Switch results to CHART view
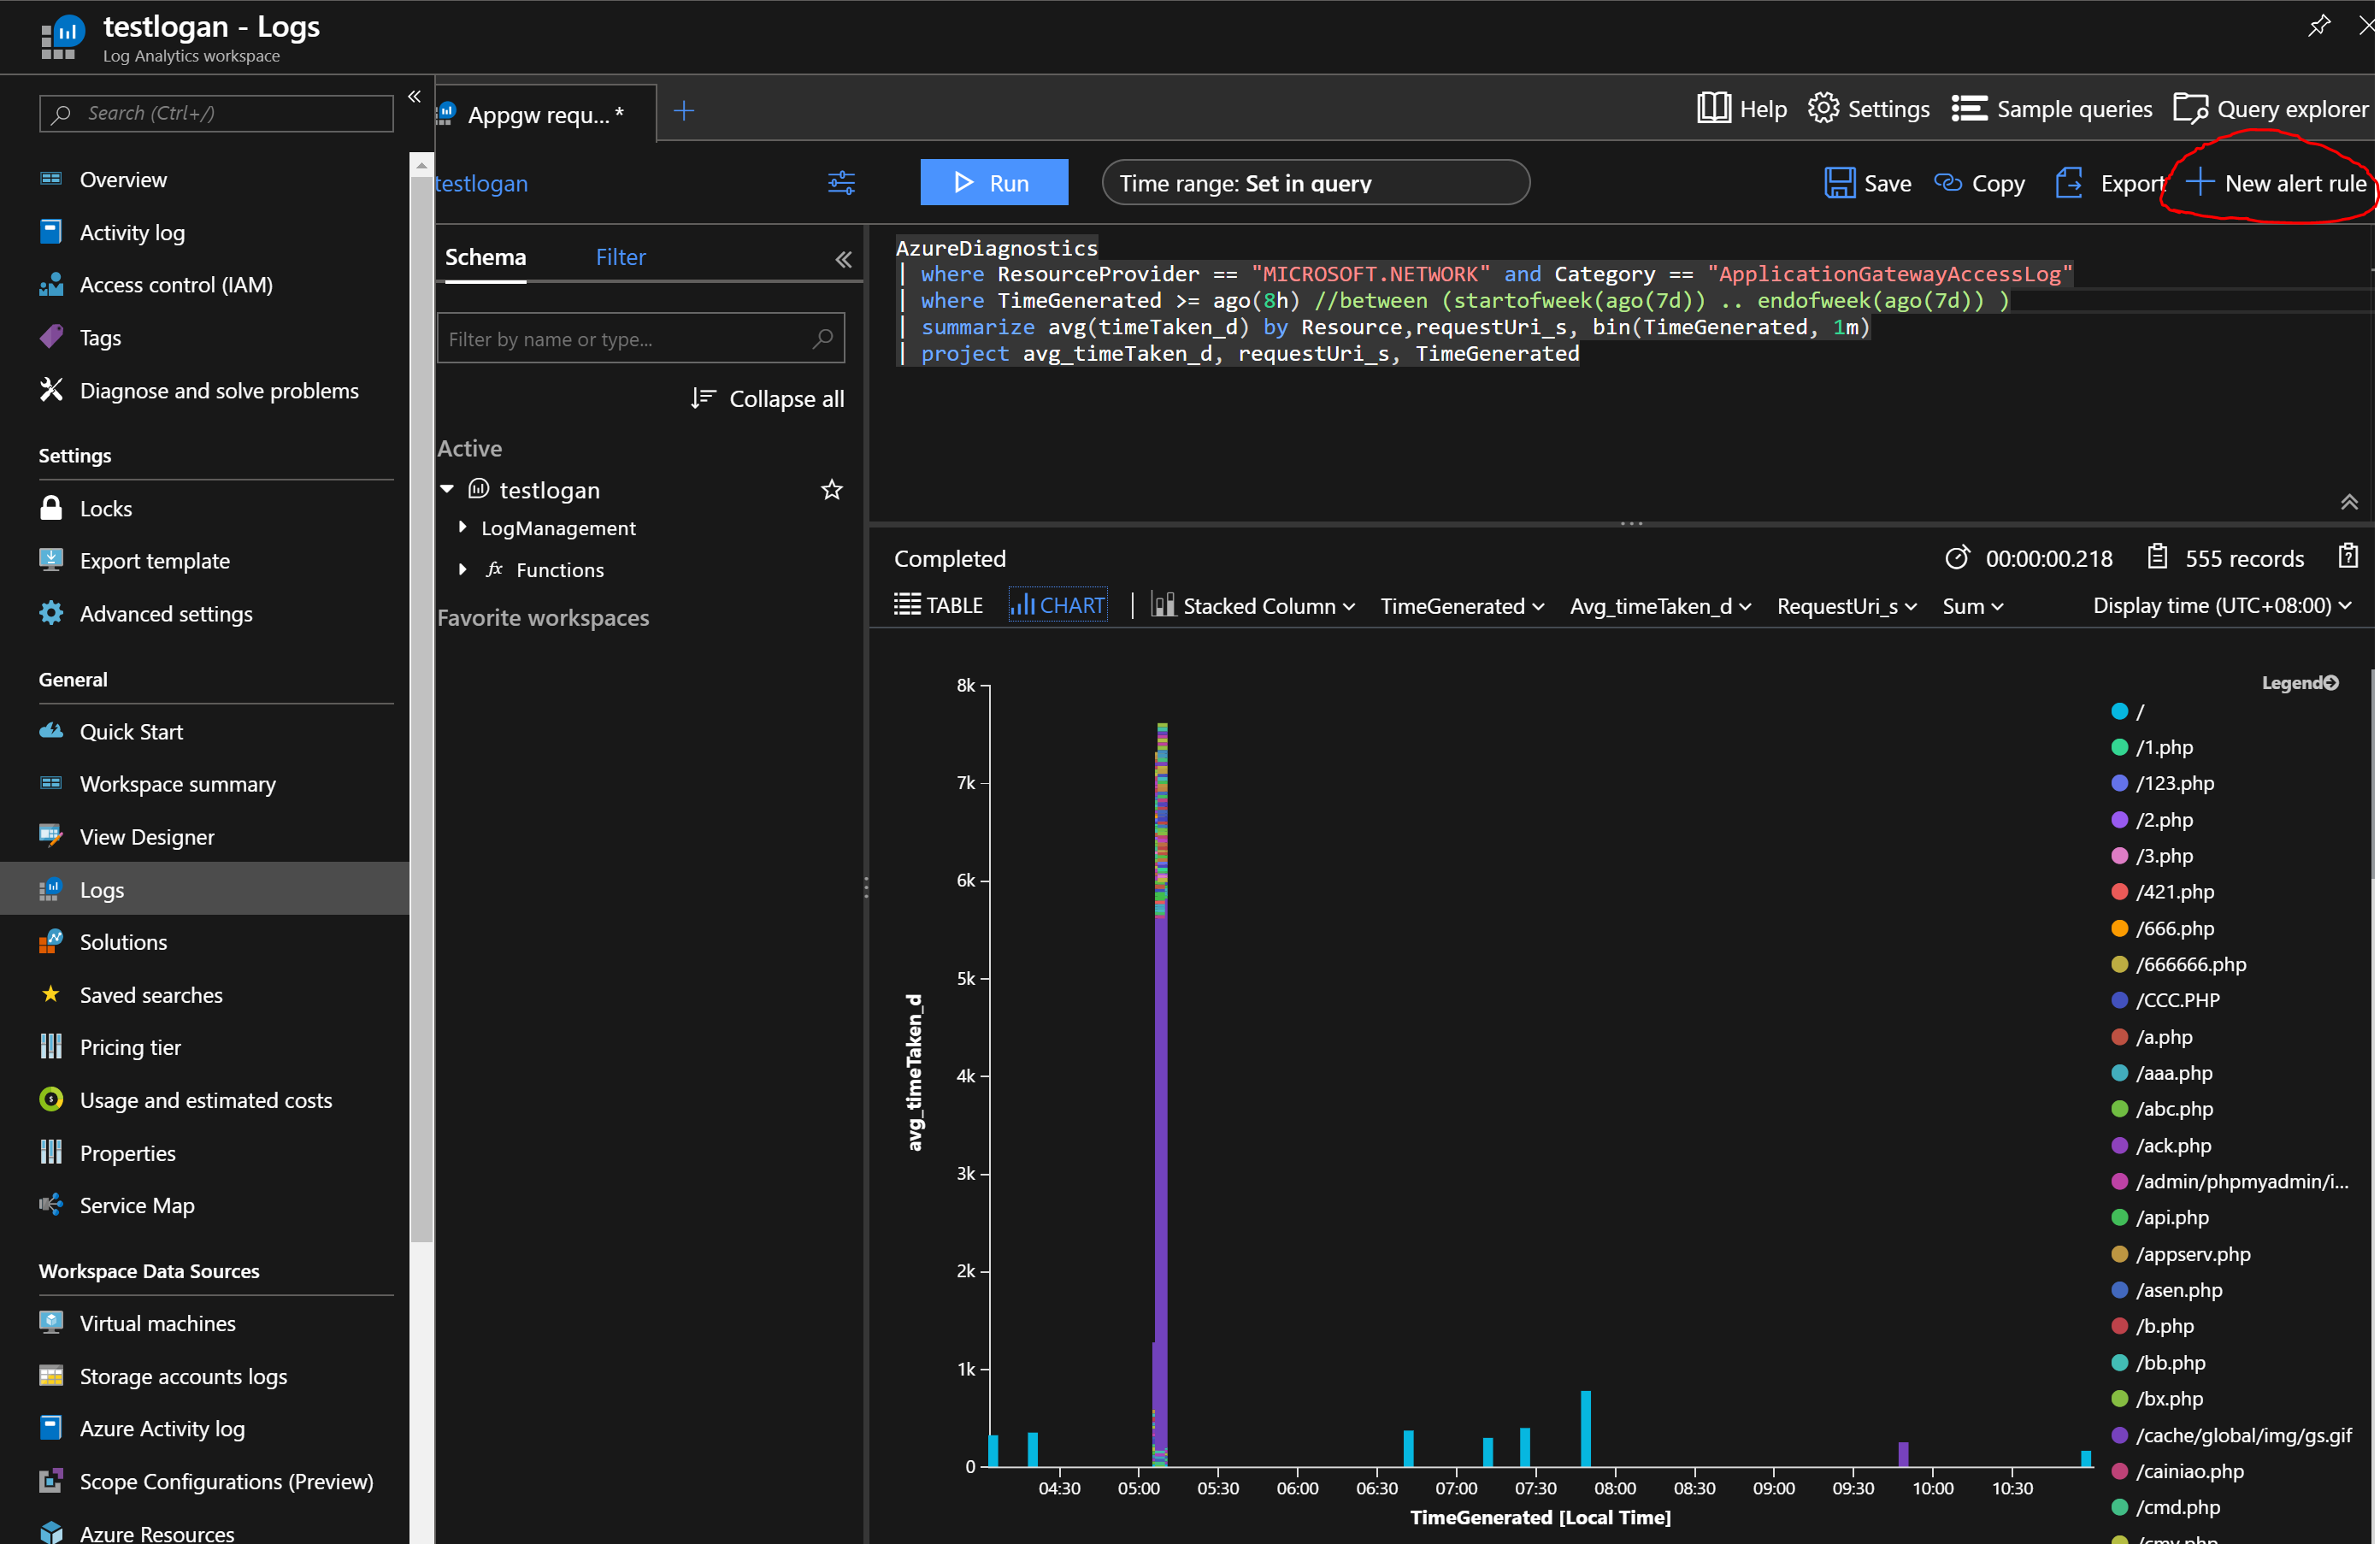Screen dimensions: 2380x1544 coord(1058,605)
